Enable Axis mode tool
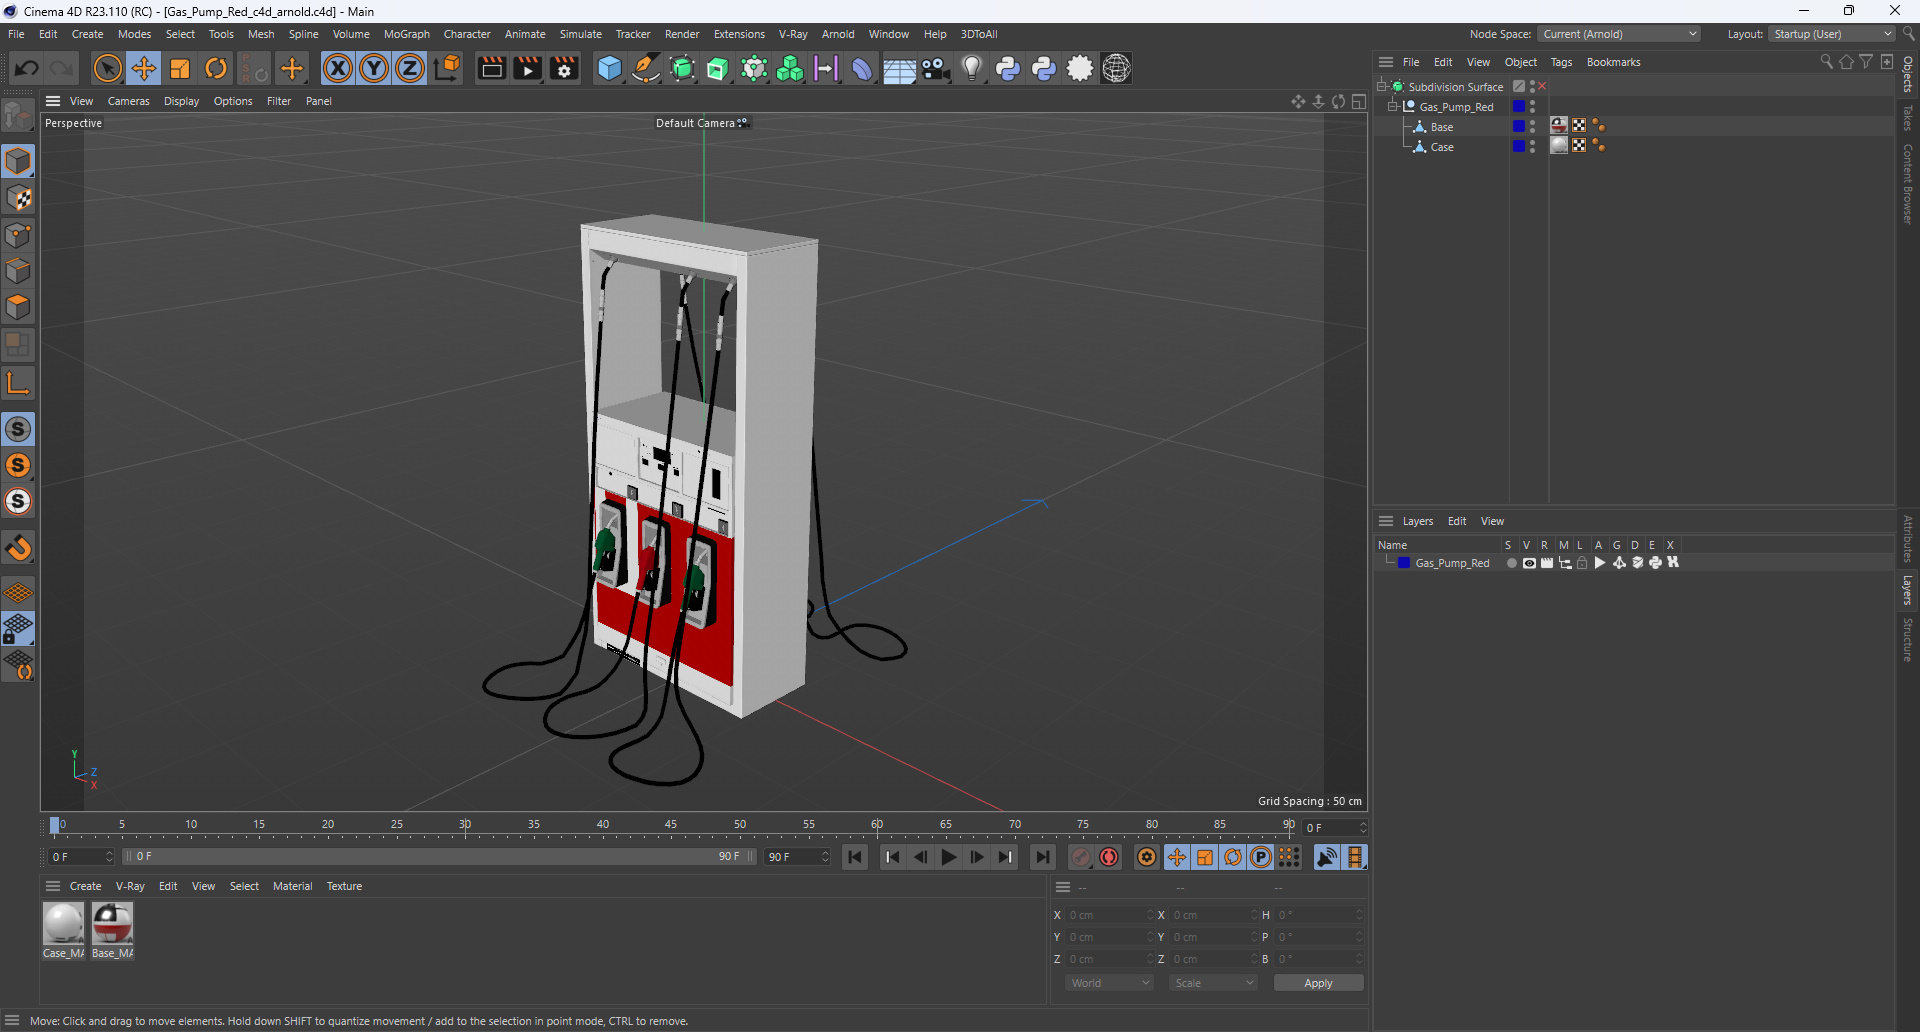The image size is (1920, 1032). (18, 382)
